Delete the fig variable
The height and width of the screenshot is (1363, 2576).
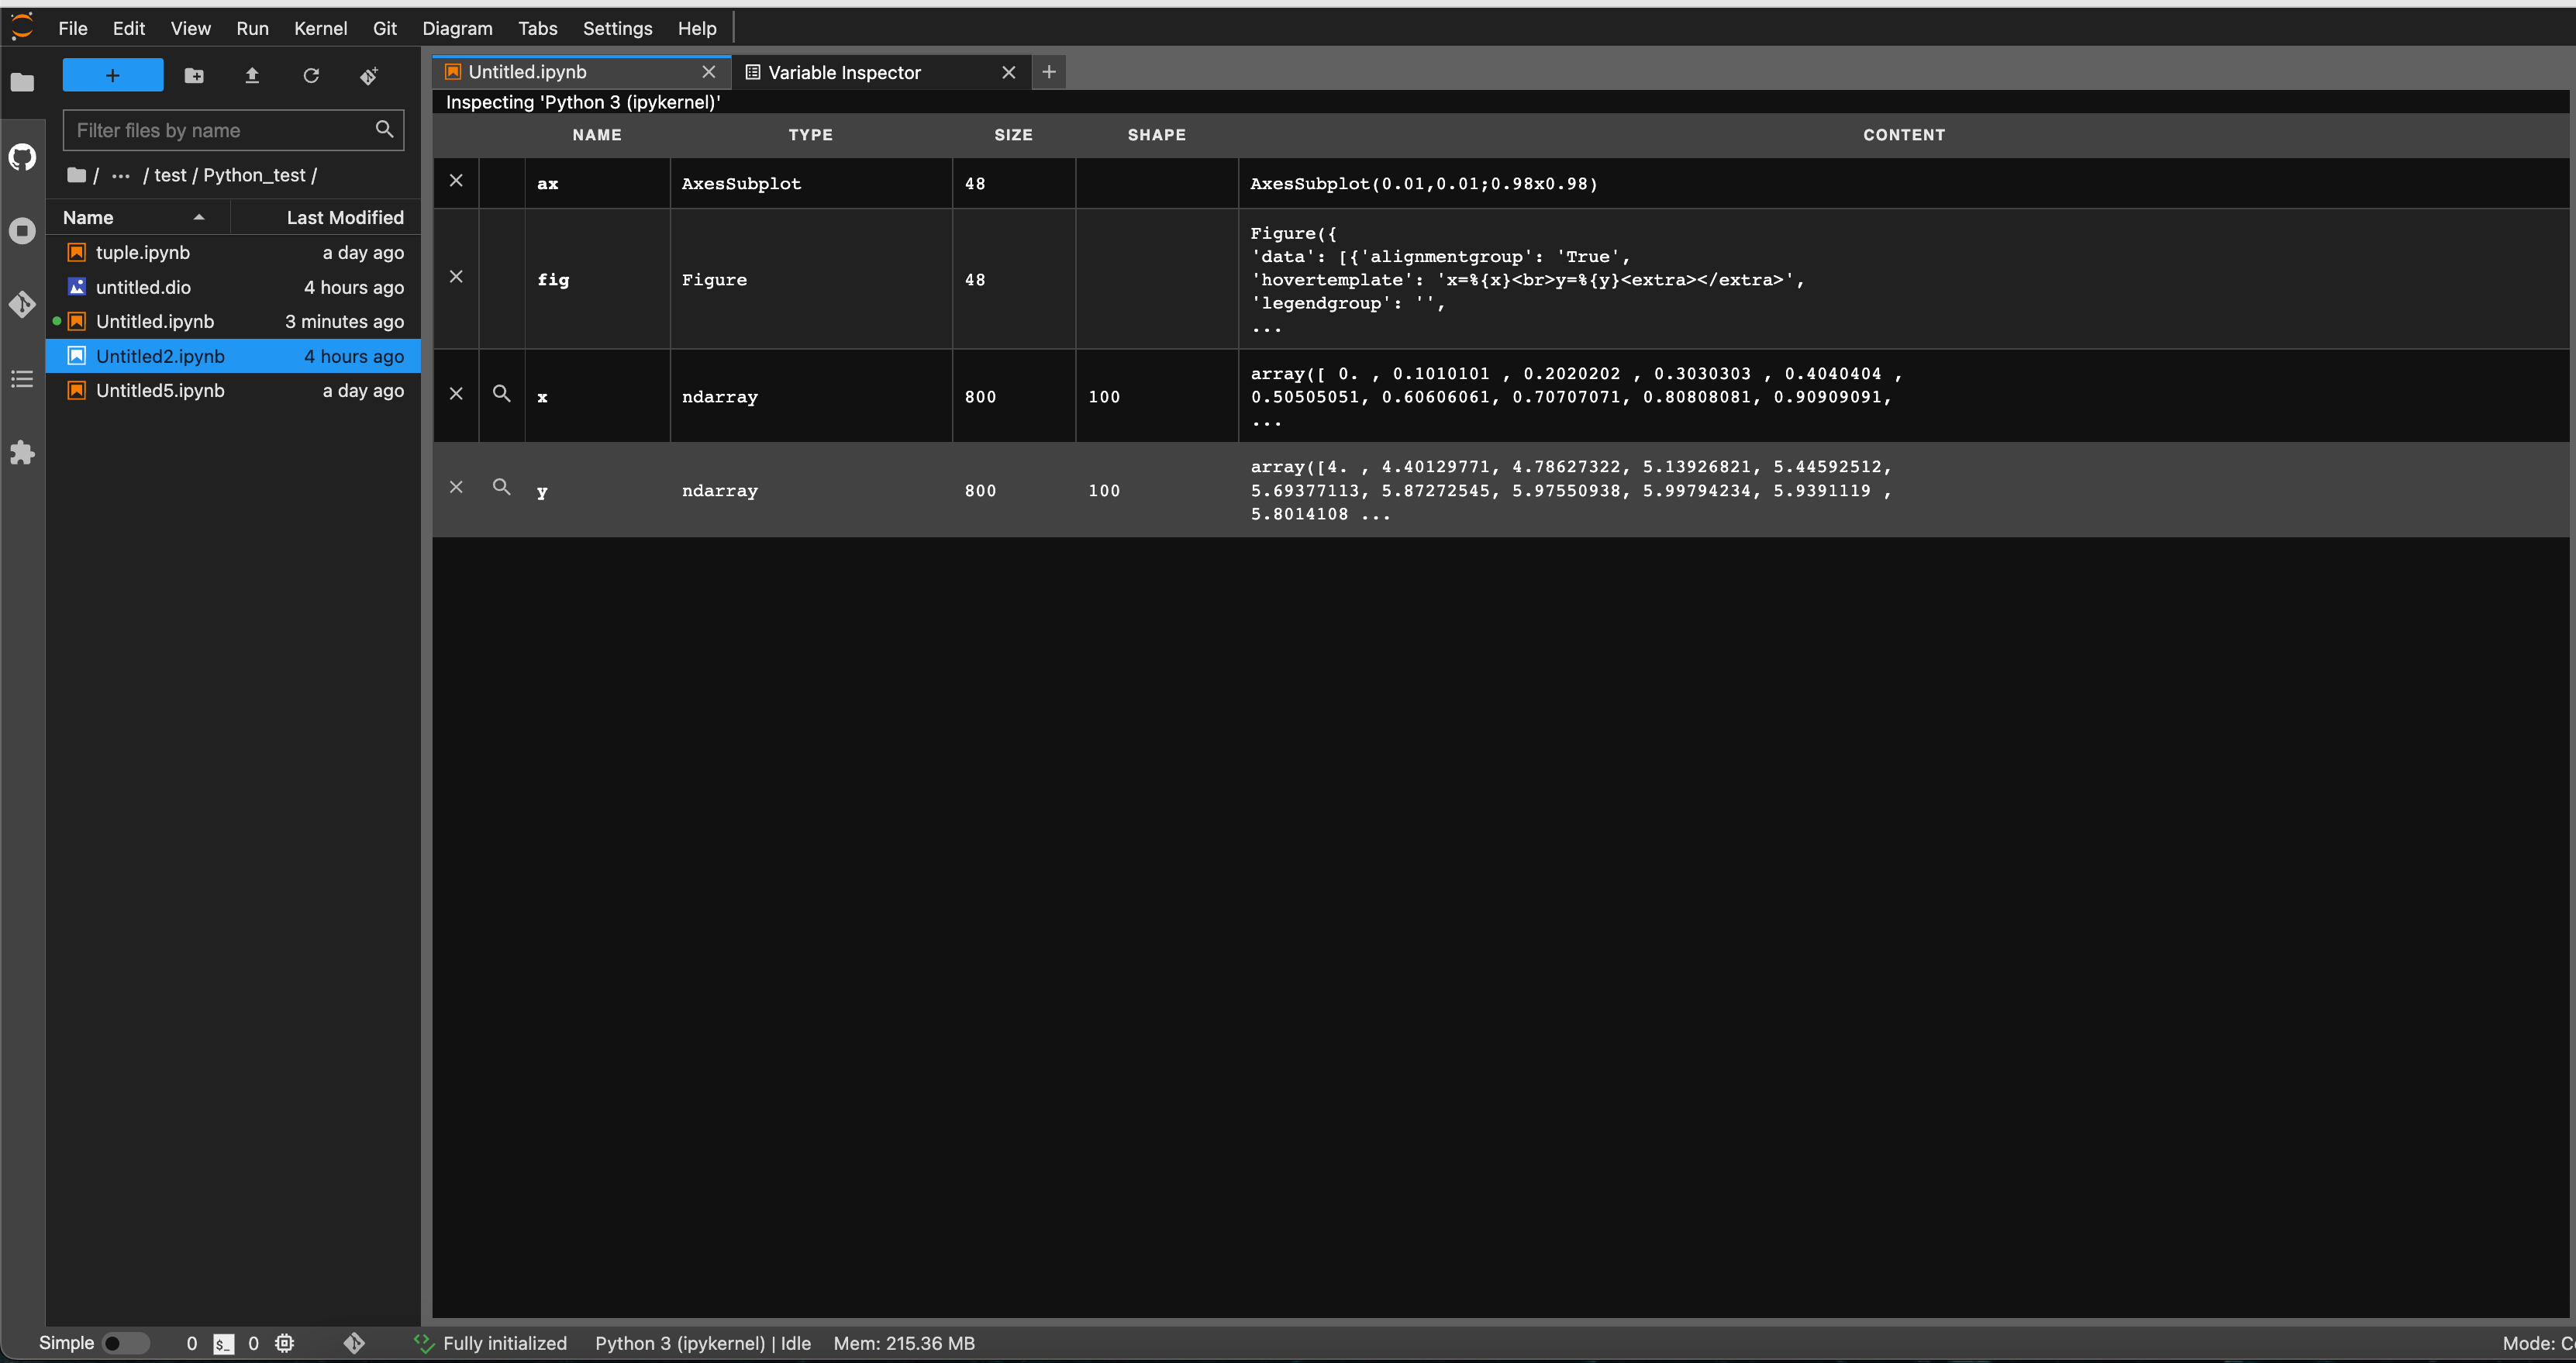(x=456, y=277)
